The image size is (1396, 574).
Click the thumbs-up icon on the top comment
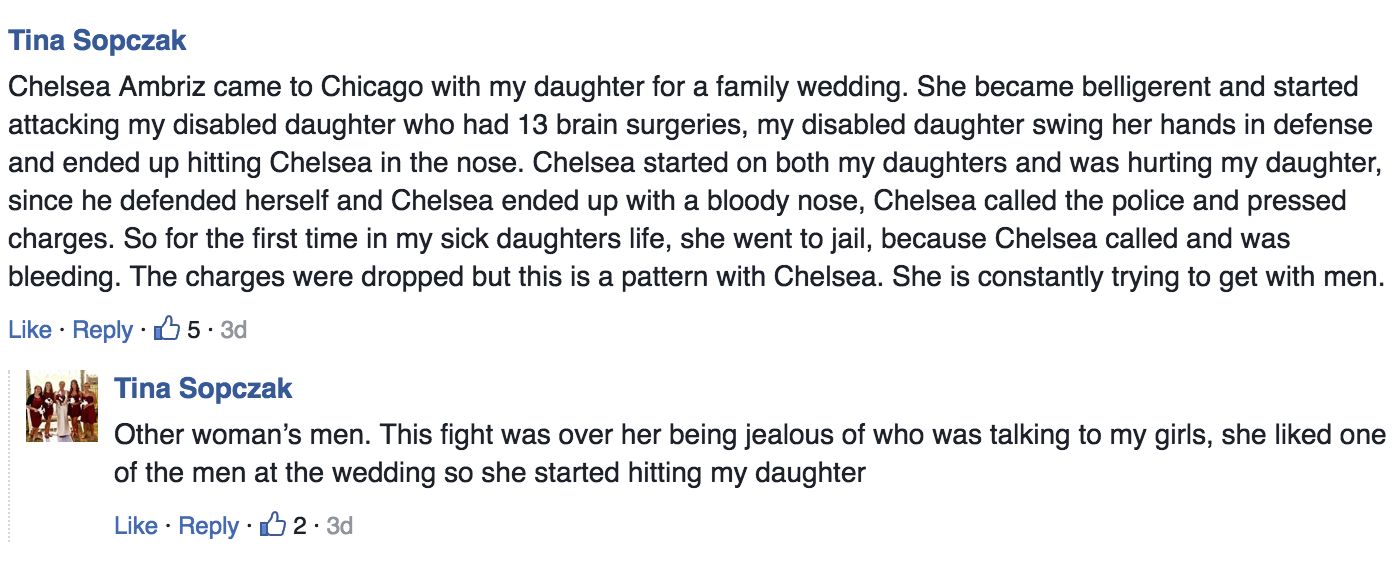point(167,329)
